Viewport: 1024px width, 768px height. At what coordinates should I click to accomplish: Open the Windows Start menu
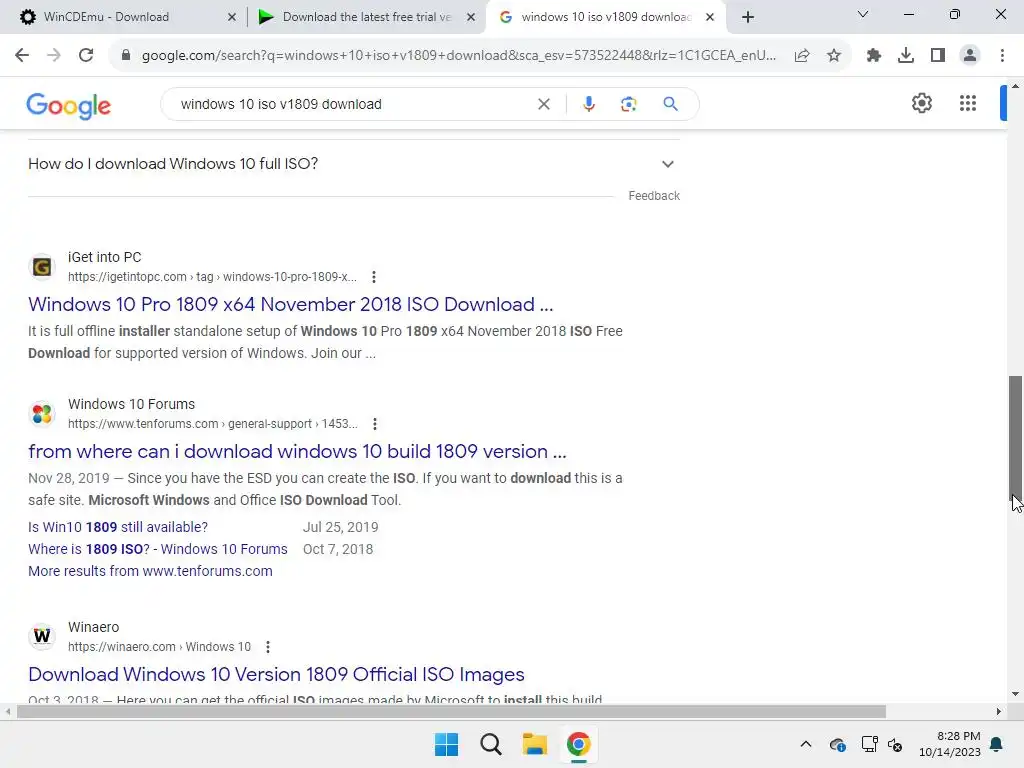tap(447, 744)
